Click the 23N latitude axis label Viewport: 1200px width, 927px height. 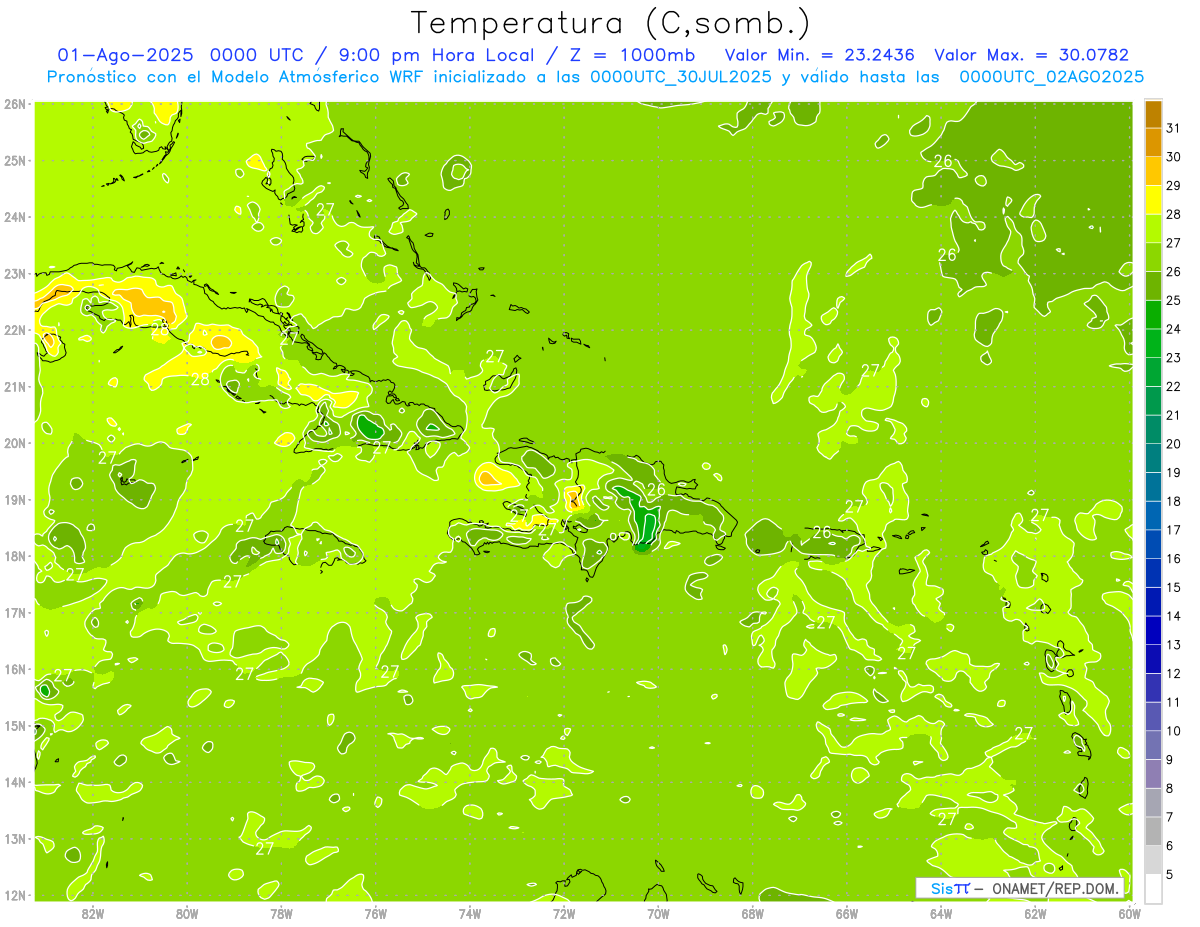(x=15, y=274)
